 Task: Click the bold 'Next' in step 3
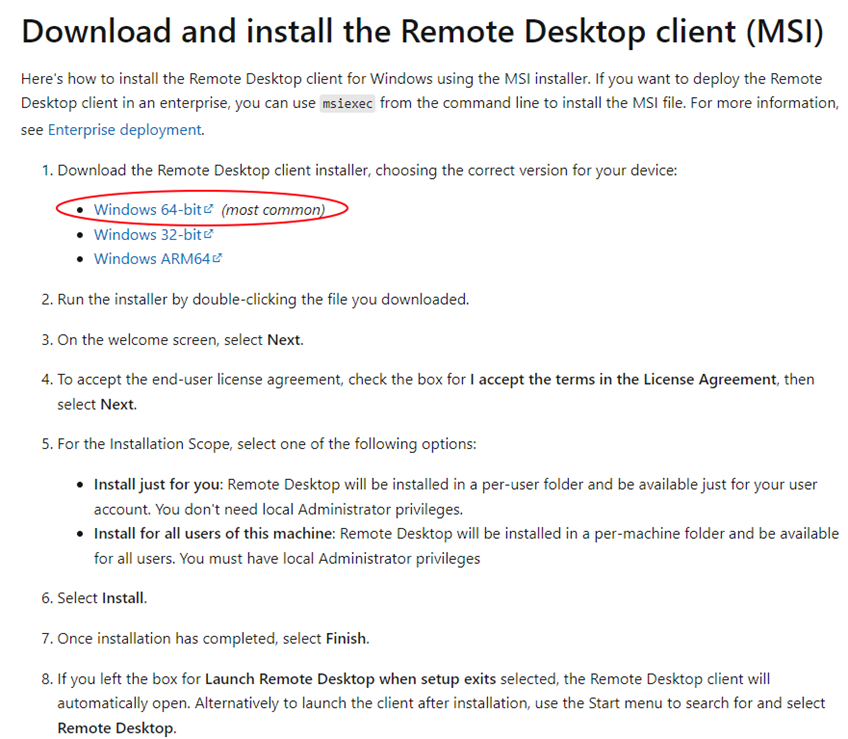pos(284,340)
